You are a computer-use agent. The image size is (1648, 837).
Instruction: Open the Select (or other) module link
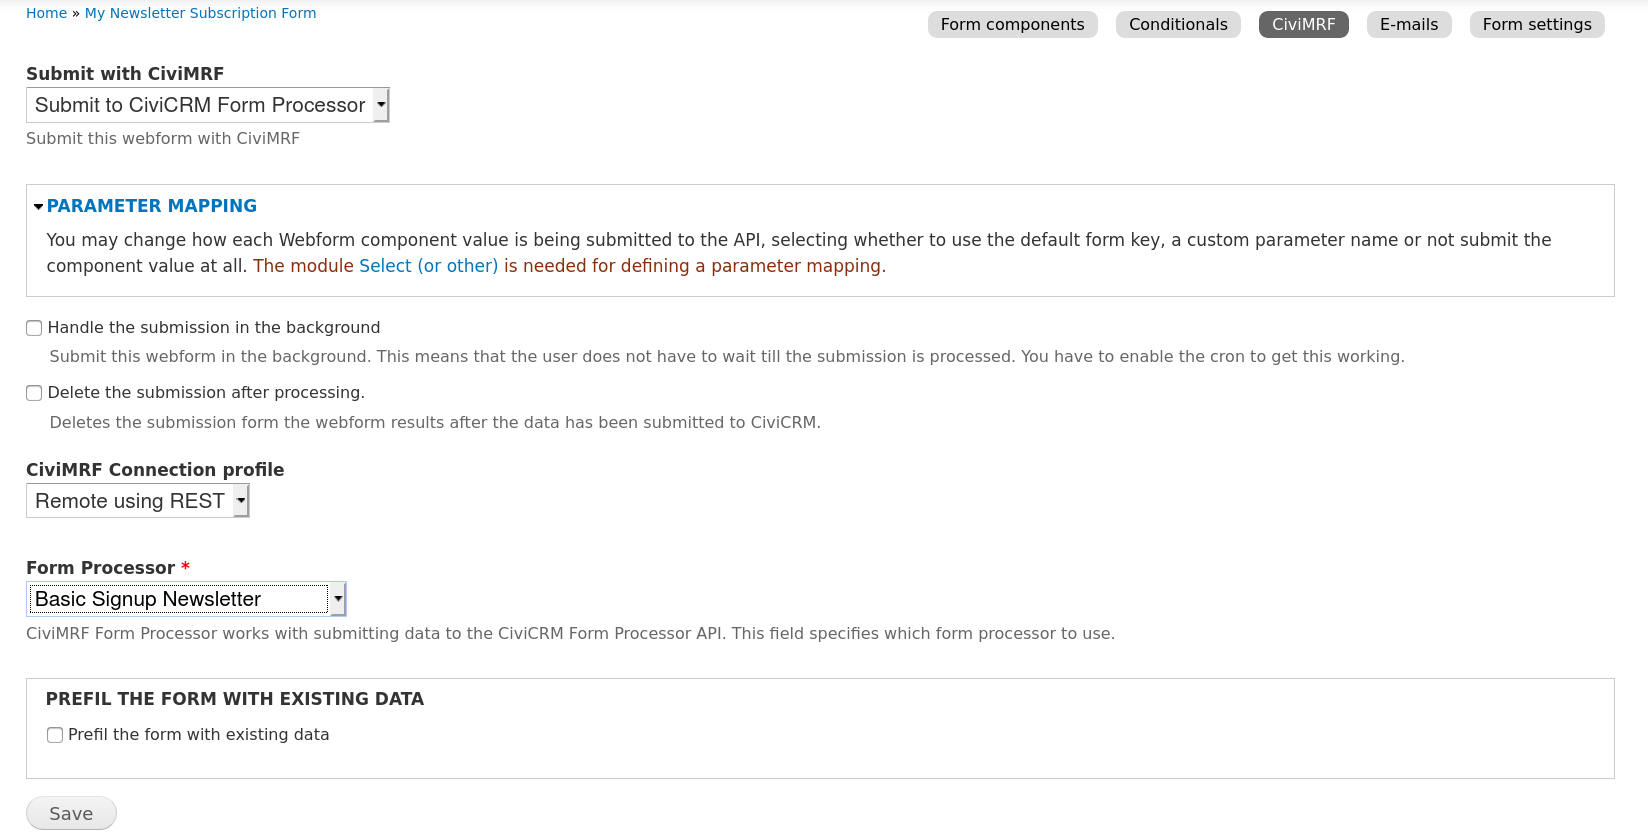[x=428, y=266]
